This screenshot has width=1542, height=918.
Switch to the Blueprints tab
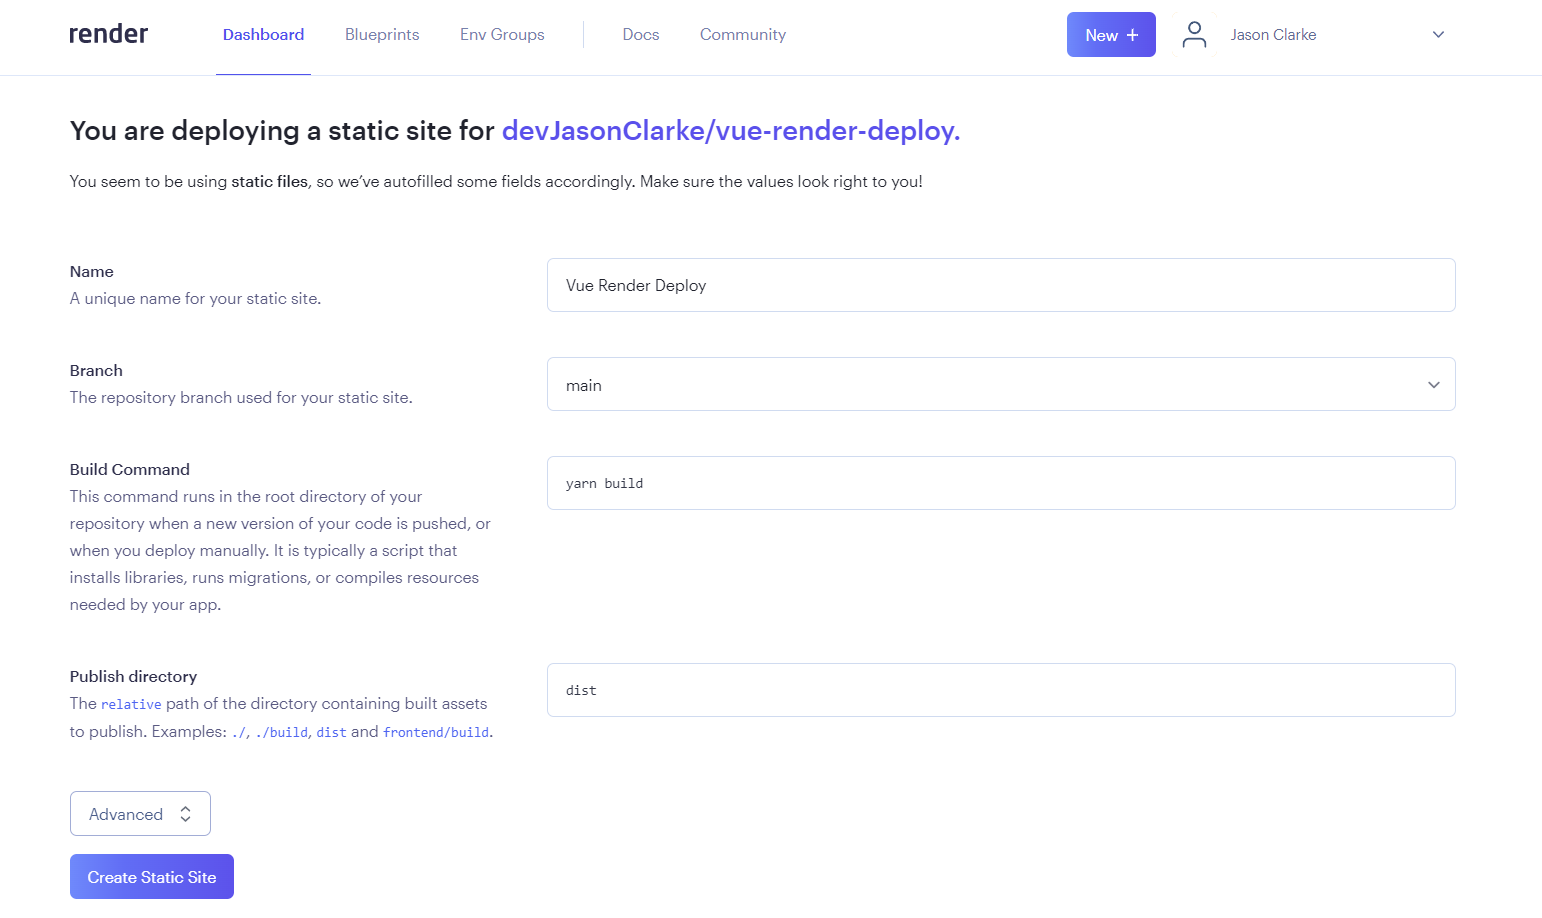click(381, 34)
